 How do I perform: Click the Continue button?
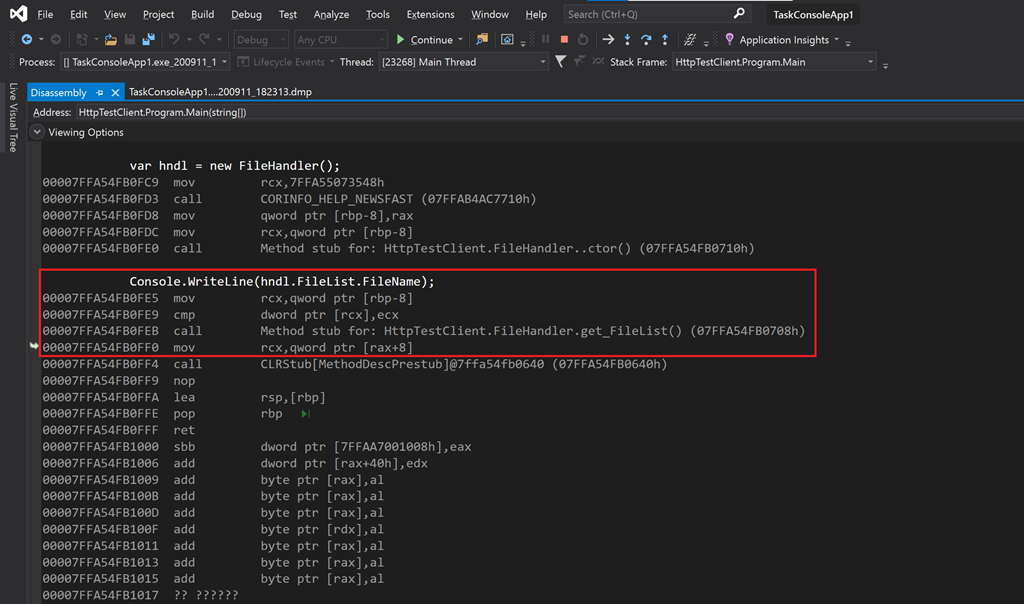(x=424, y=40)
